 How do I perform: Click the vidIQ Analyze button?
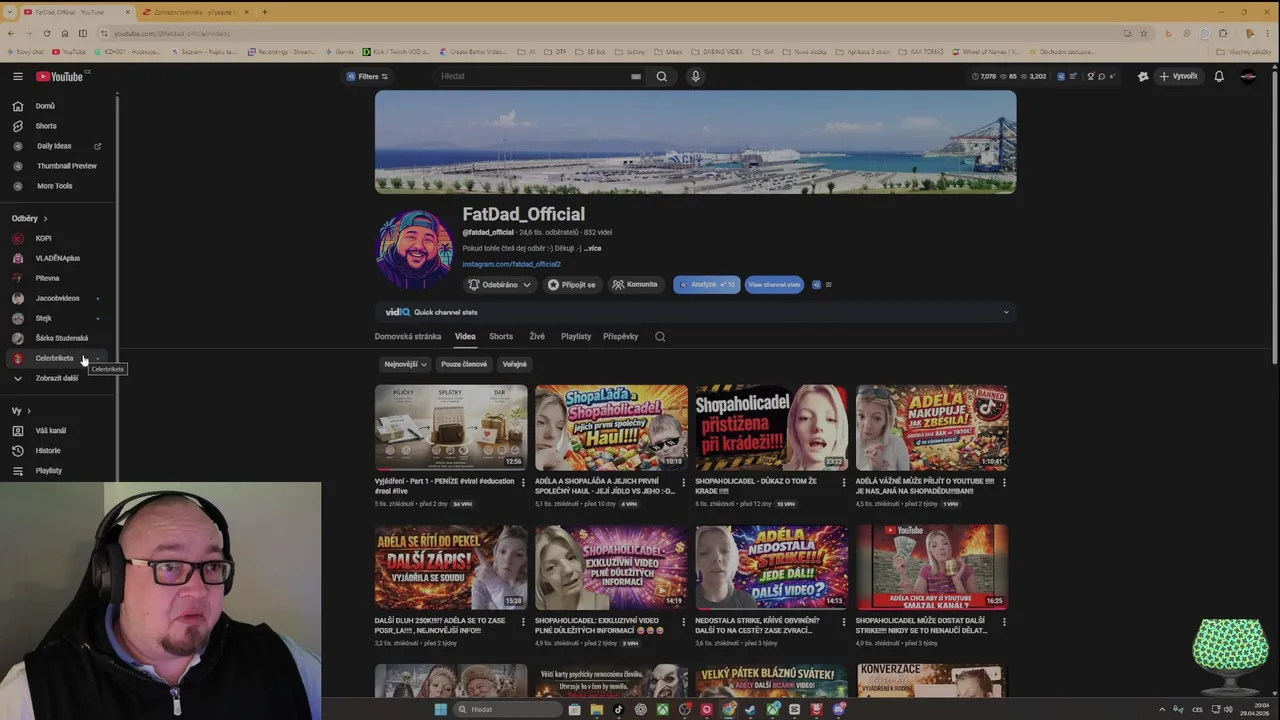pyautogui.click(x=707, y=285)
